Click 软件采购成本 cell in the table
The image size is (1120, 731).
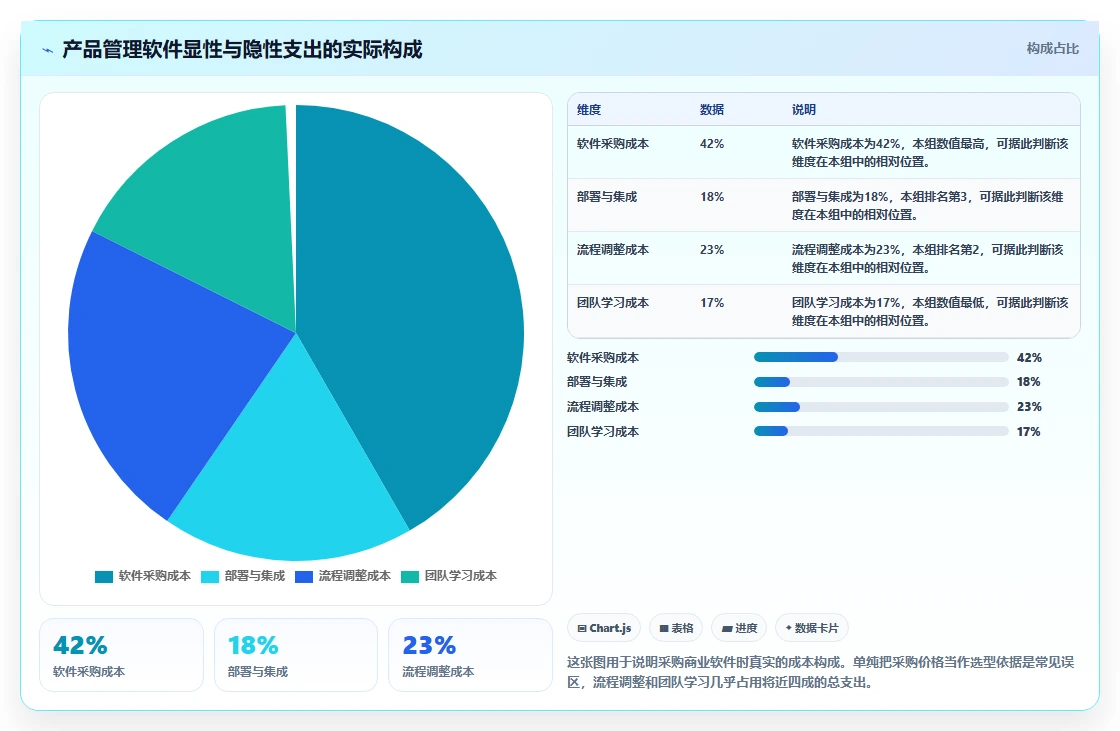click(x=613, y=144)
